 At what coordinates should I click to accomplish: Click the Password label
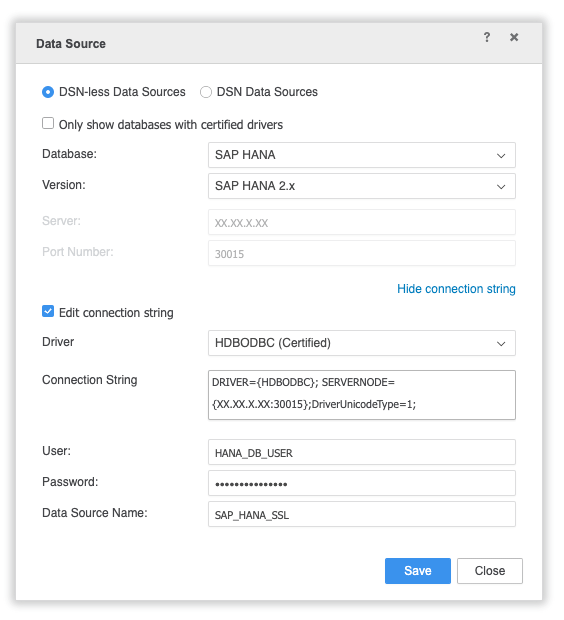coord(70,482)
